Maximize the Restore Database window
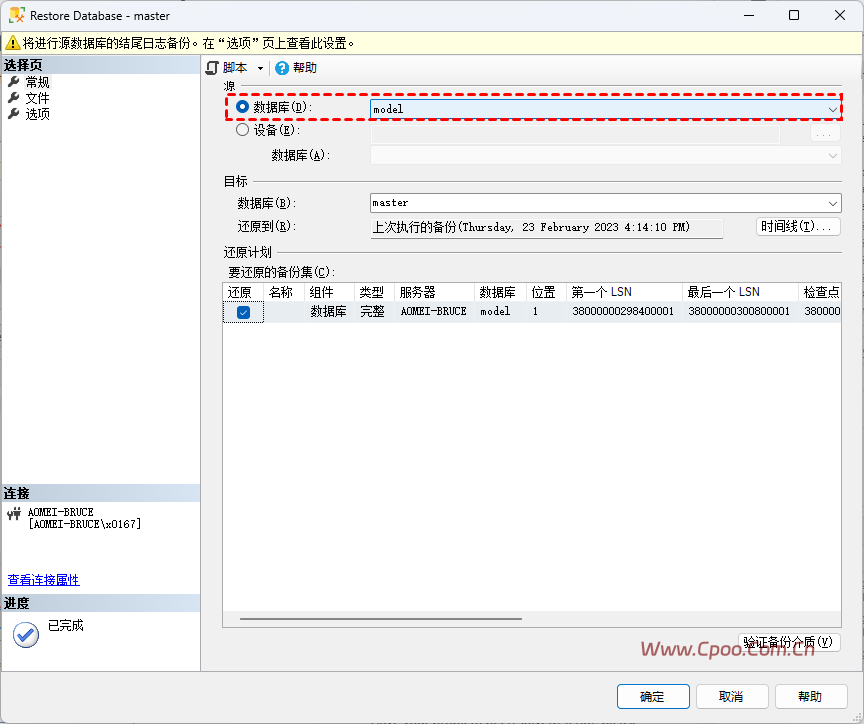 coord(794,15)
